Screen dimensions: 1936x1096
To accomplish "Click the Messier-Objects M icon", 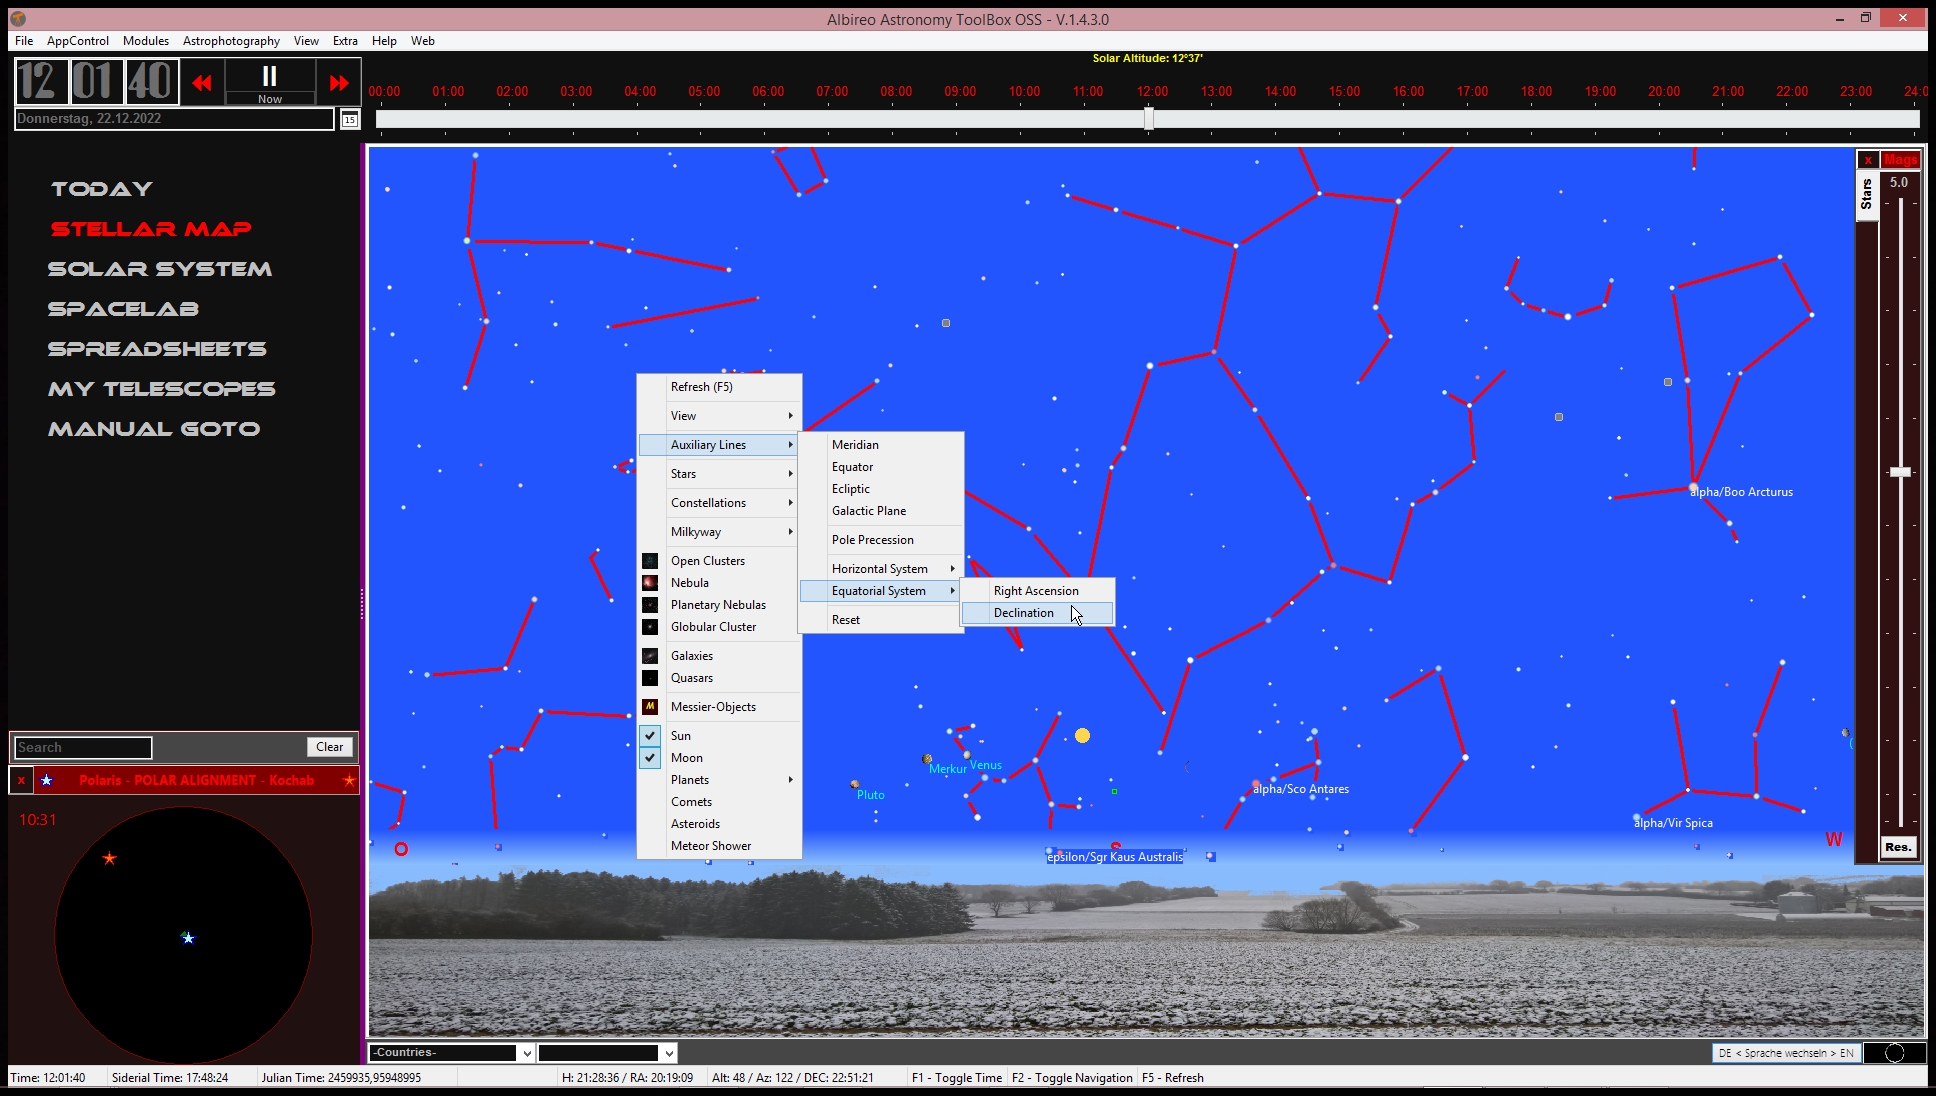I will tap(650, 707).
